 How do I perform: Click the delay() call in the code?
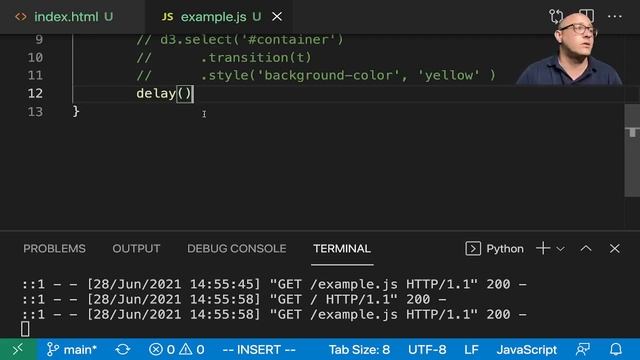[x=164, y=93]
